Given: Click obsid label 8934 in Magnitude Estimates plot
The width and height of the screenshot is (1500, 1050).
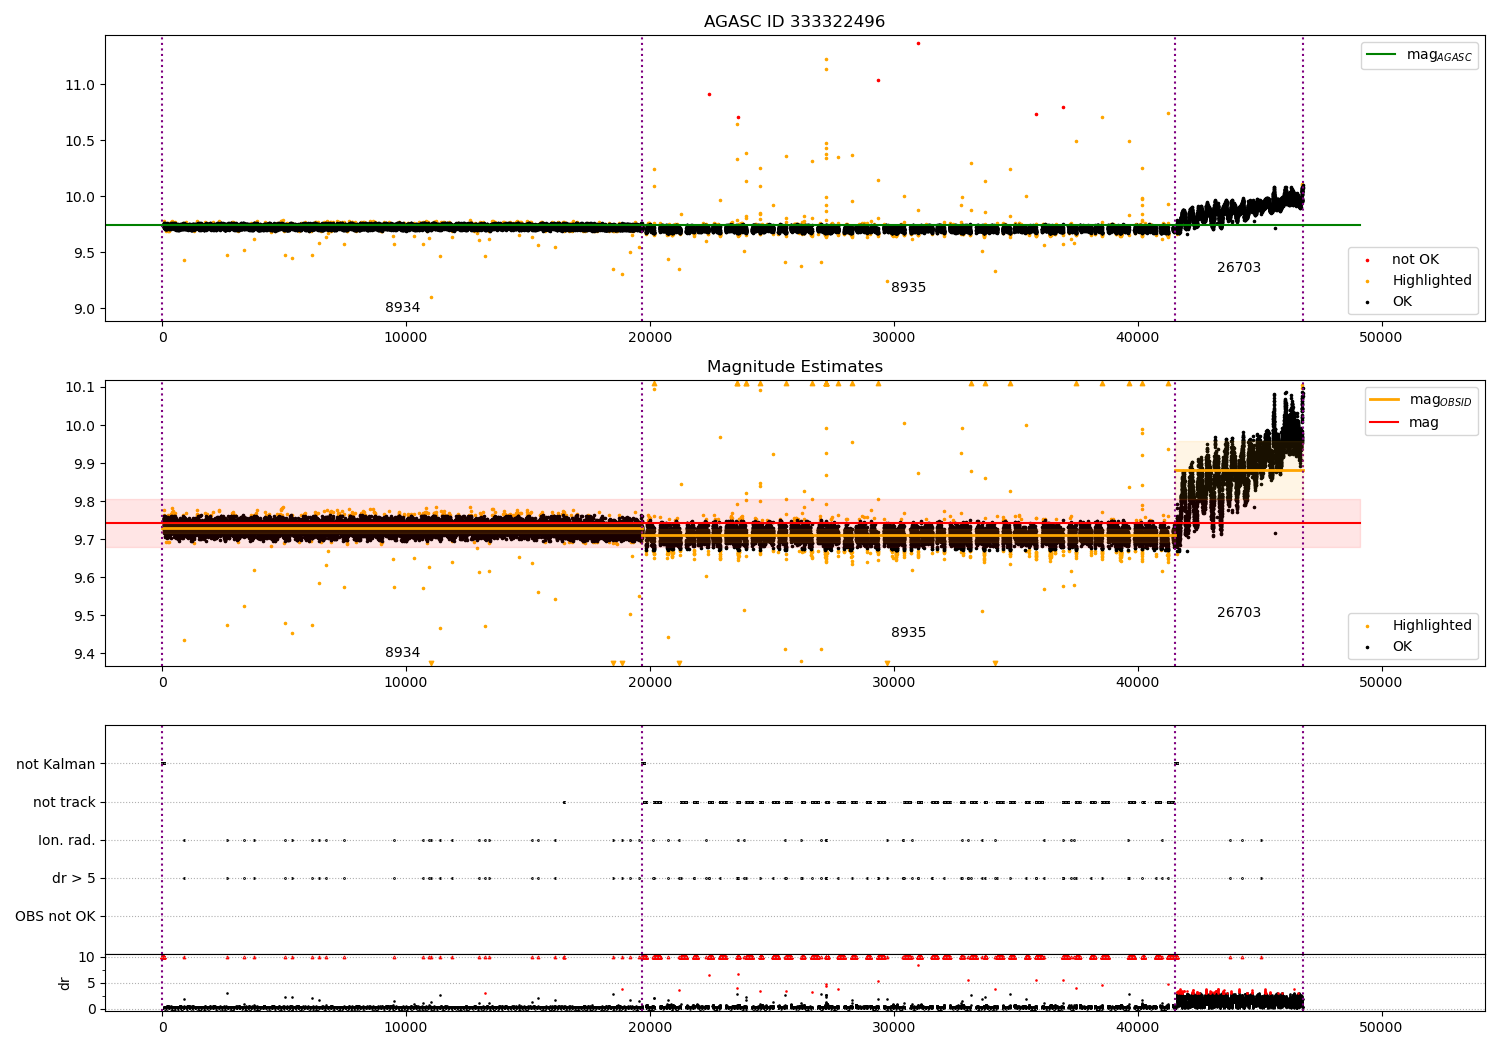Looking at the screenshot, I should (402, 653).
